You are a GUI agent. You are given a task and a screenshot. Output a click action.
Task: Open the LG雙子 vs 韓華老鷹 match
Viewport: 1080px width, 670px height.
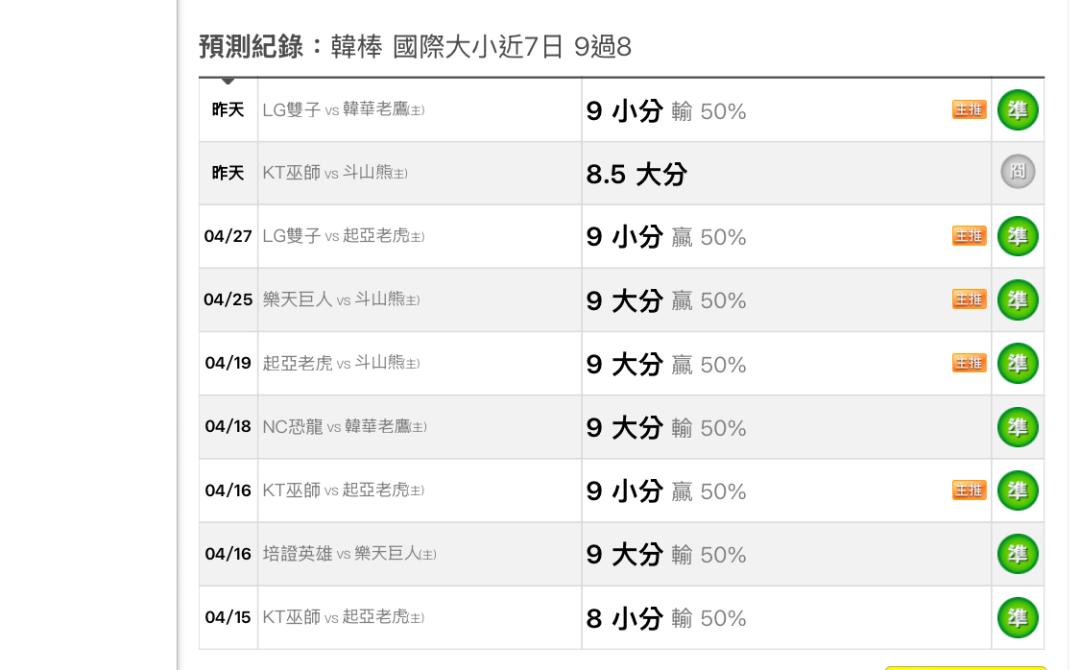click(x=344, y=110)
